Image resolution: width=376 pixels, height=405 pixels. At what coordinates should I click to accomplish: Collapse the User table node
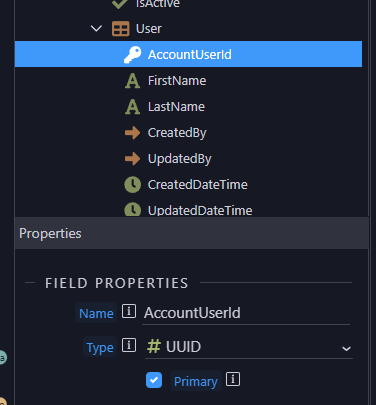click(x=96, y=29)
